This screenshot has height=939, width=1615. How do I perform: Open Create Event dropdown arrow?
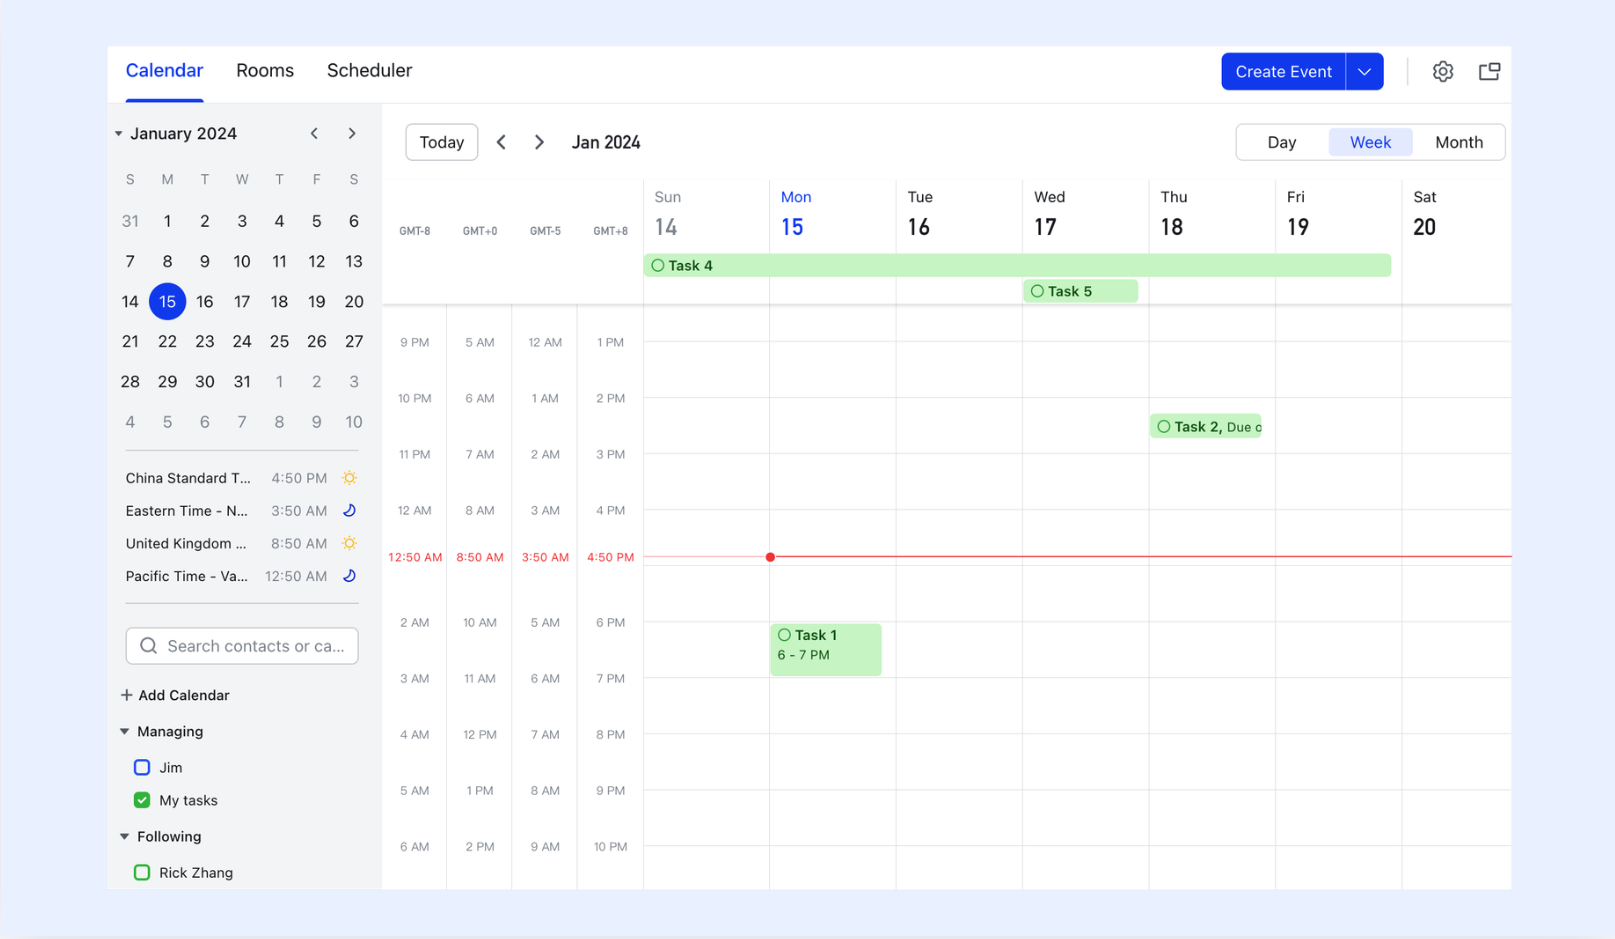tap(1364, 72)
